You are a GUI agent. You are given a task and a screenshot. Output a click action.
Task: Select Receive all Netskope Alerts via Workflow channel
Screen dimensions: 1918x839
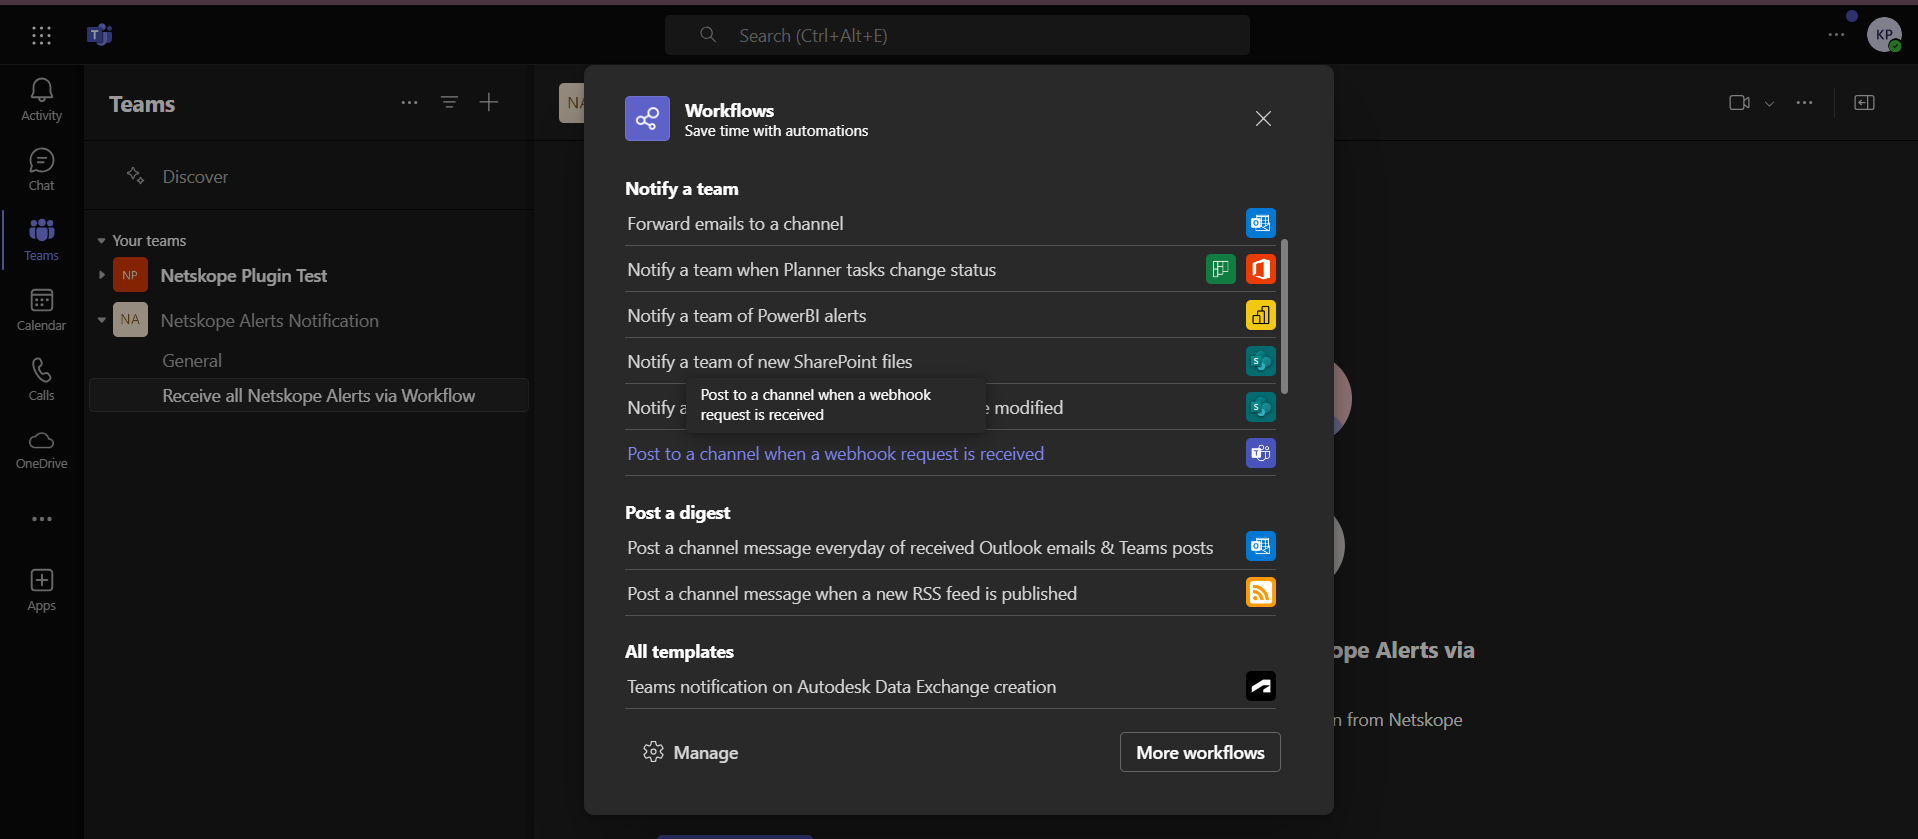pos(308,396)
